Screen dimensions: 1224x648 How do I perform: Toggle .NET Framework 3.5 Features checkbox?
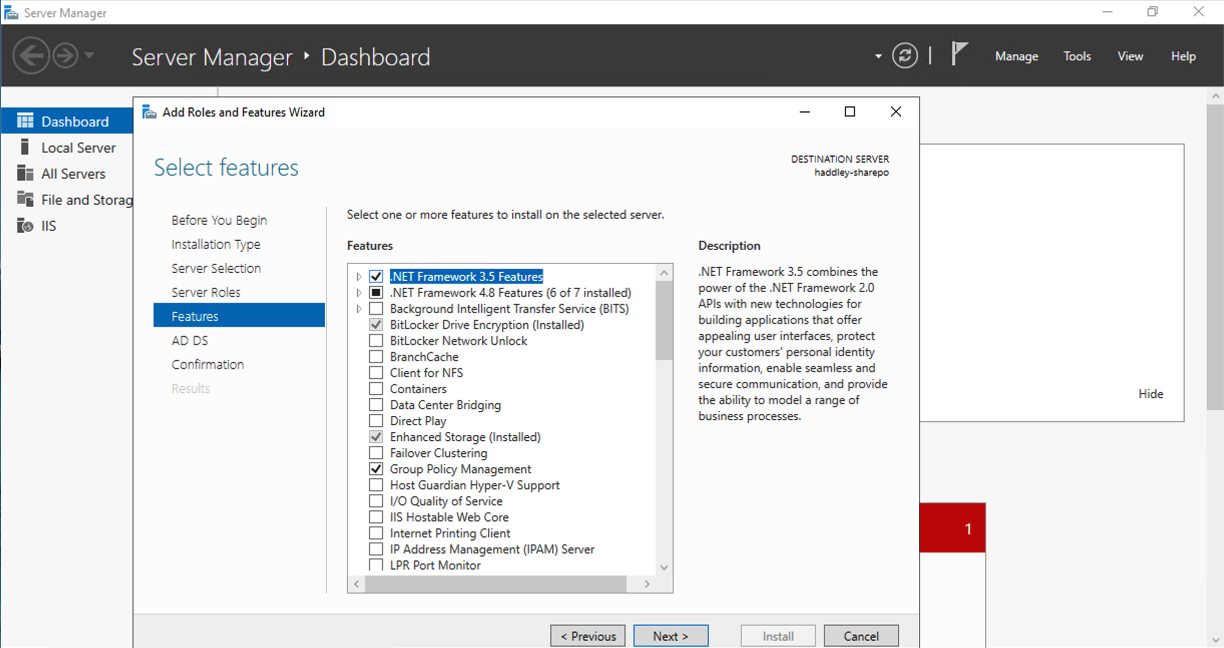[376, 277]
